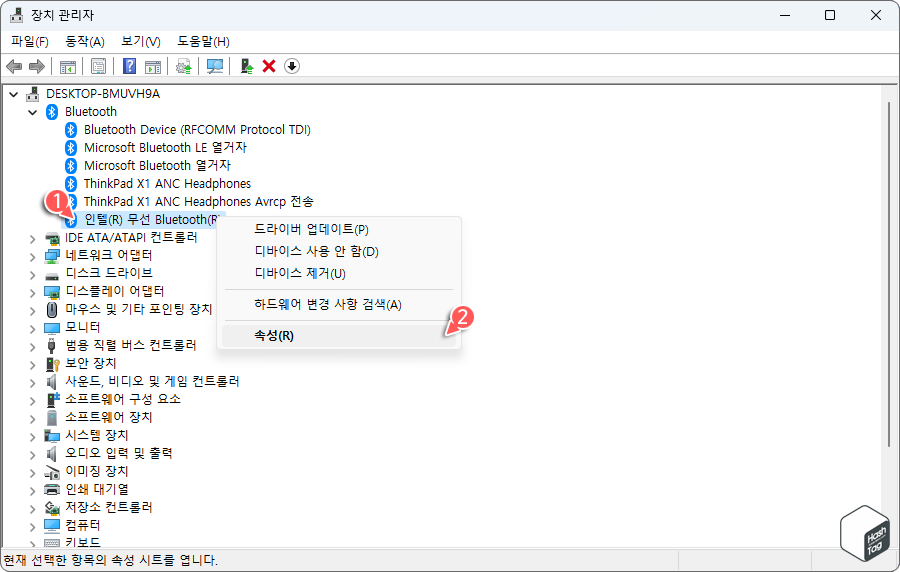The image size is (900, 572).
Task: Select 인텔(R) 무선 Bluetooth device
Action: [x=152, y=220]
